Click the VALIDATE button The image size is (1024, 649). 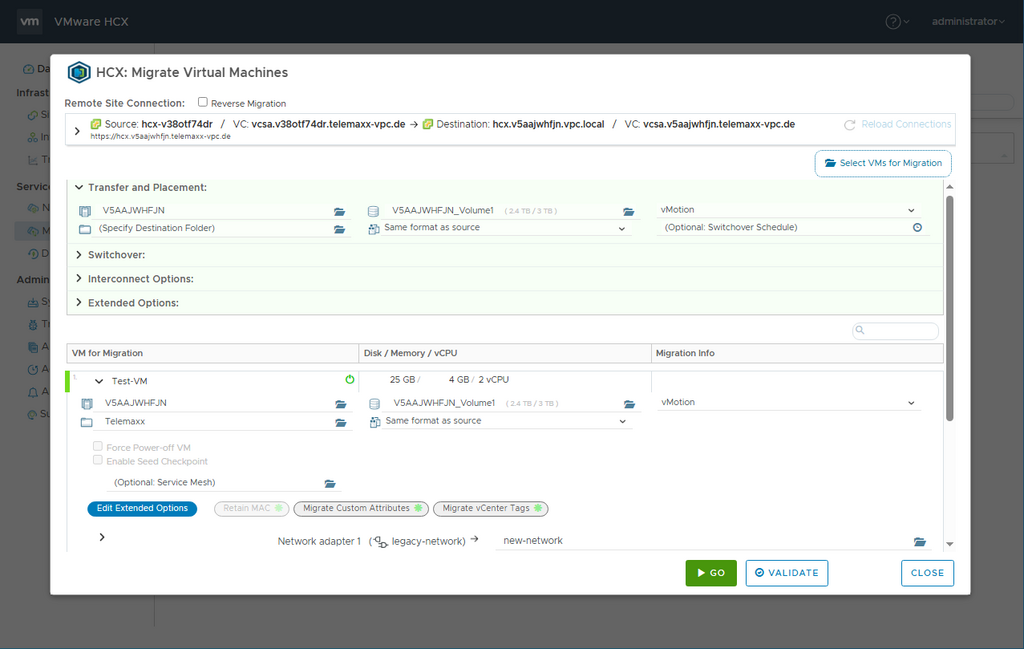coord(786,573)
